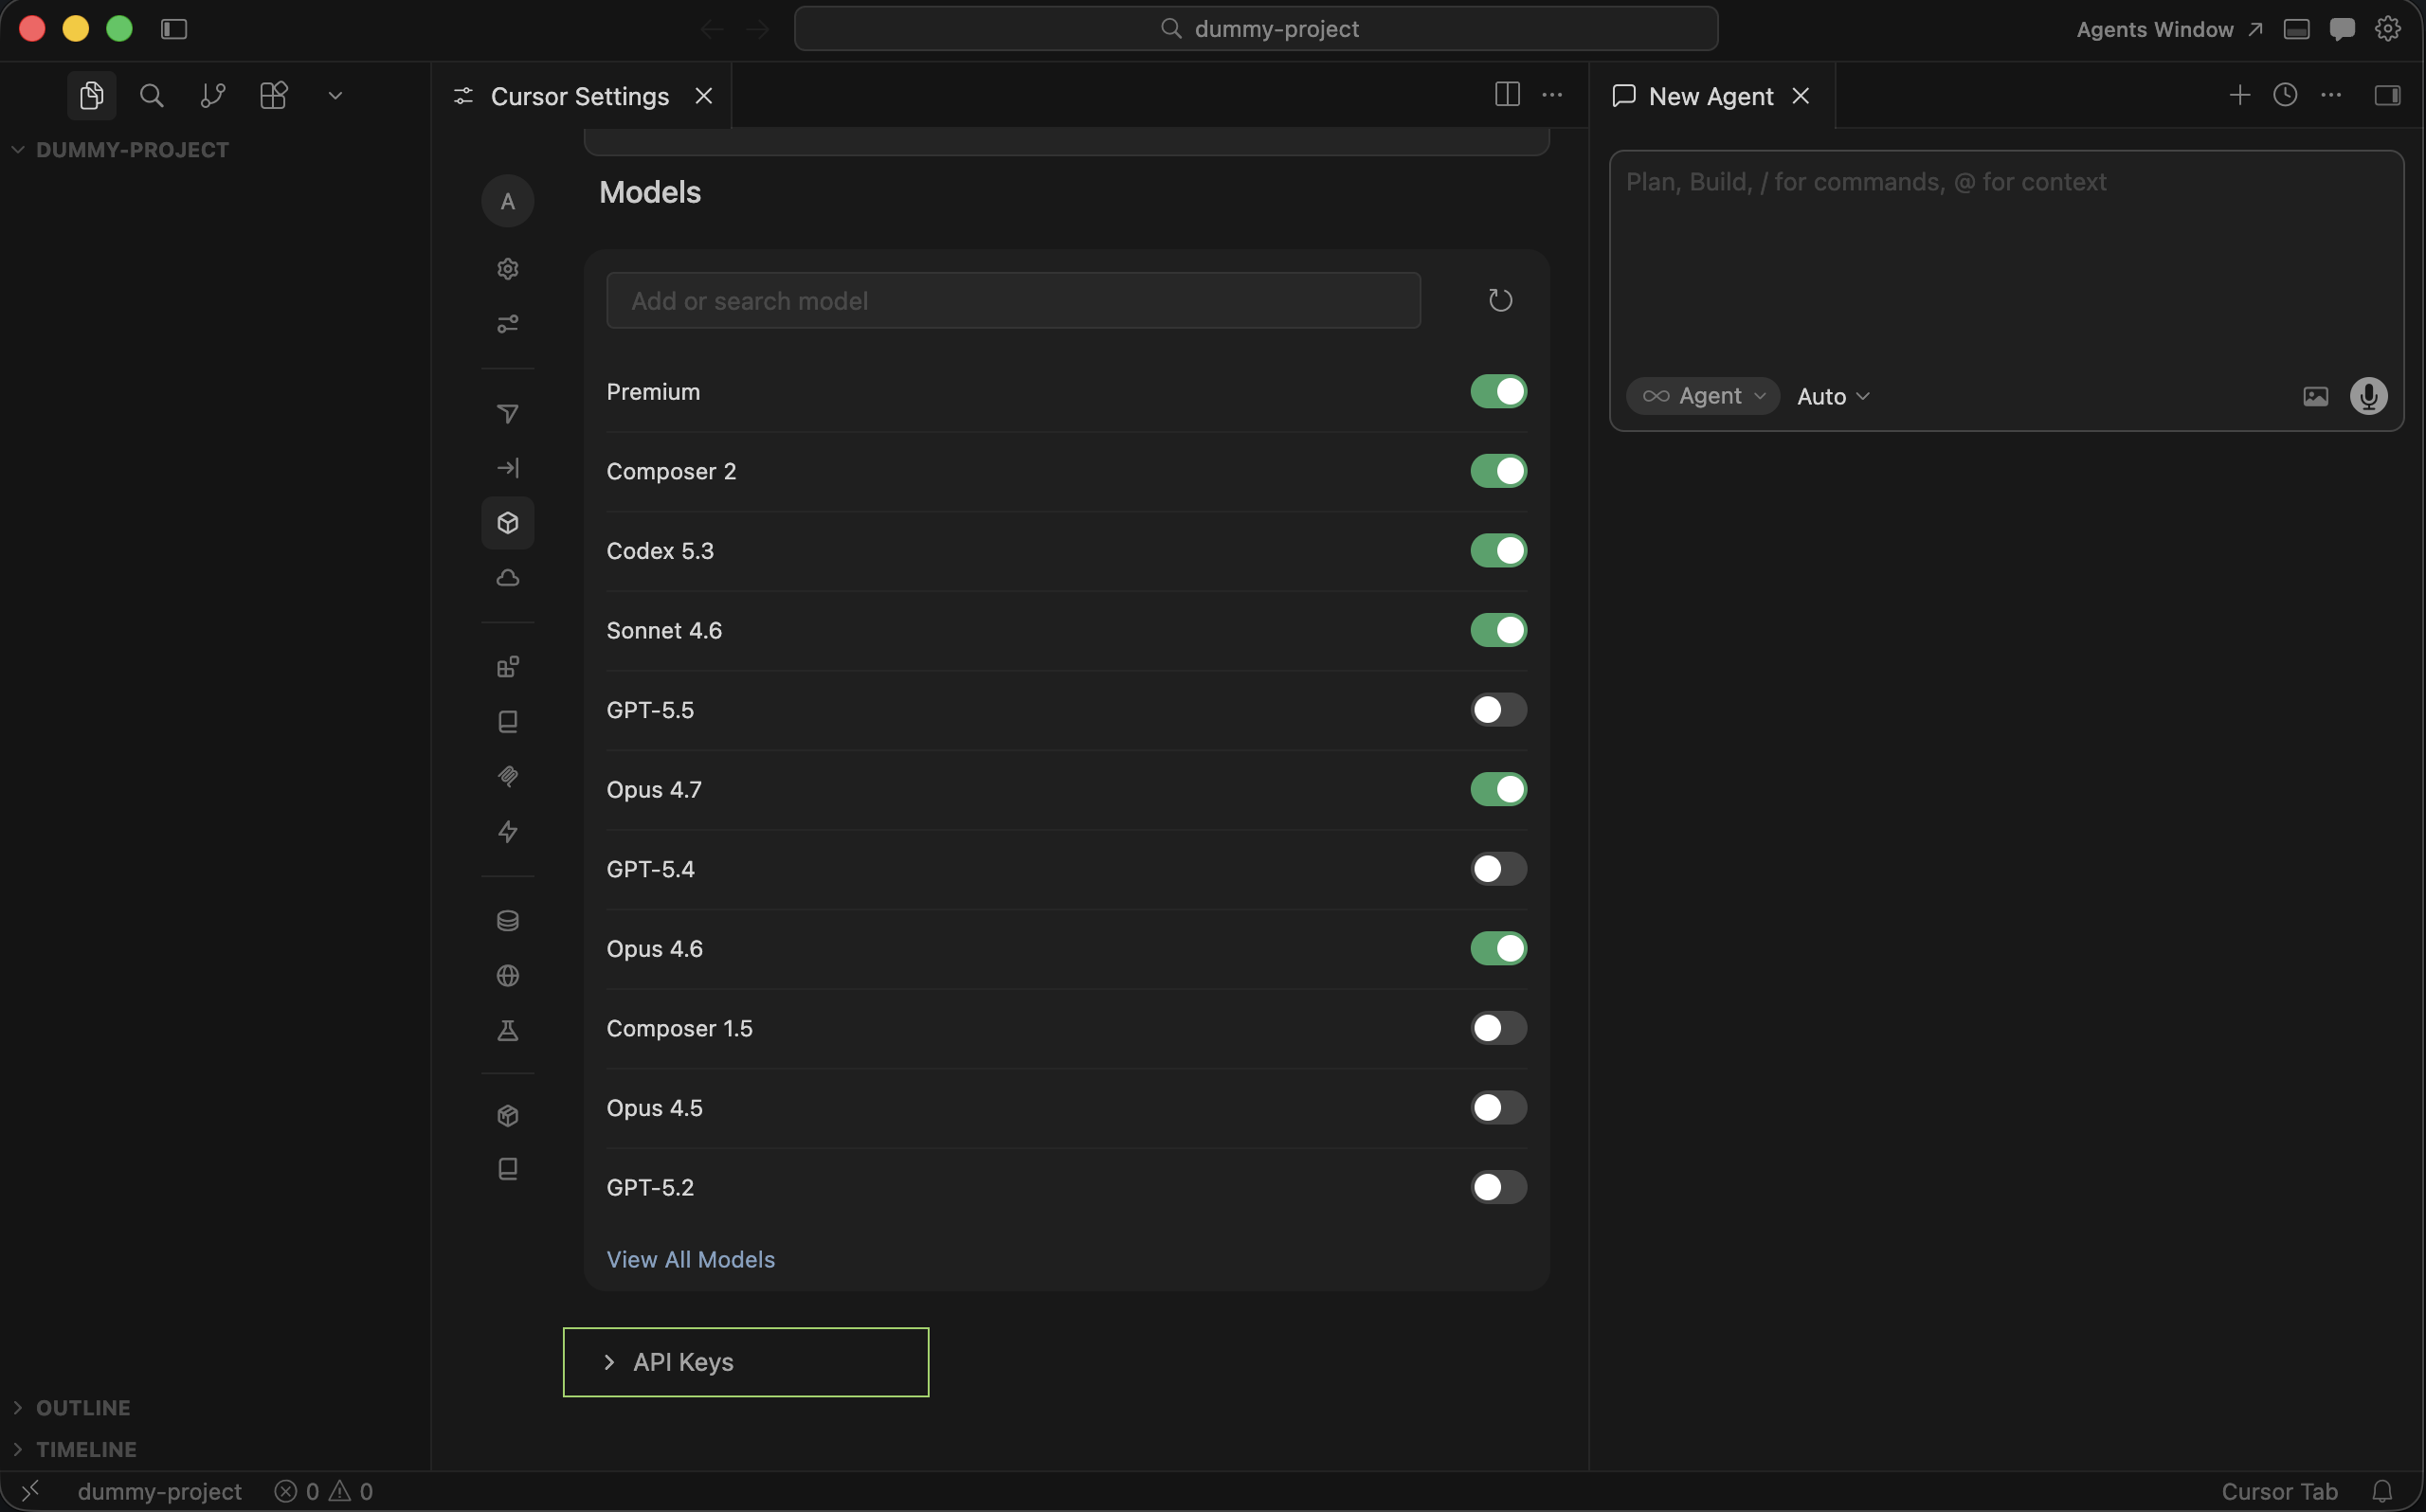This screenshot has width=2426, height=1512.
Task: Open the account avatar A section
Action: tap(508, 201)
